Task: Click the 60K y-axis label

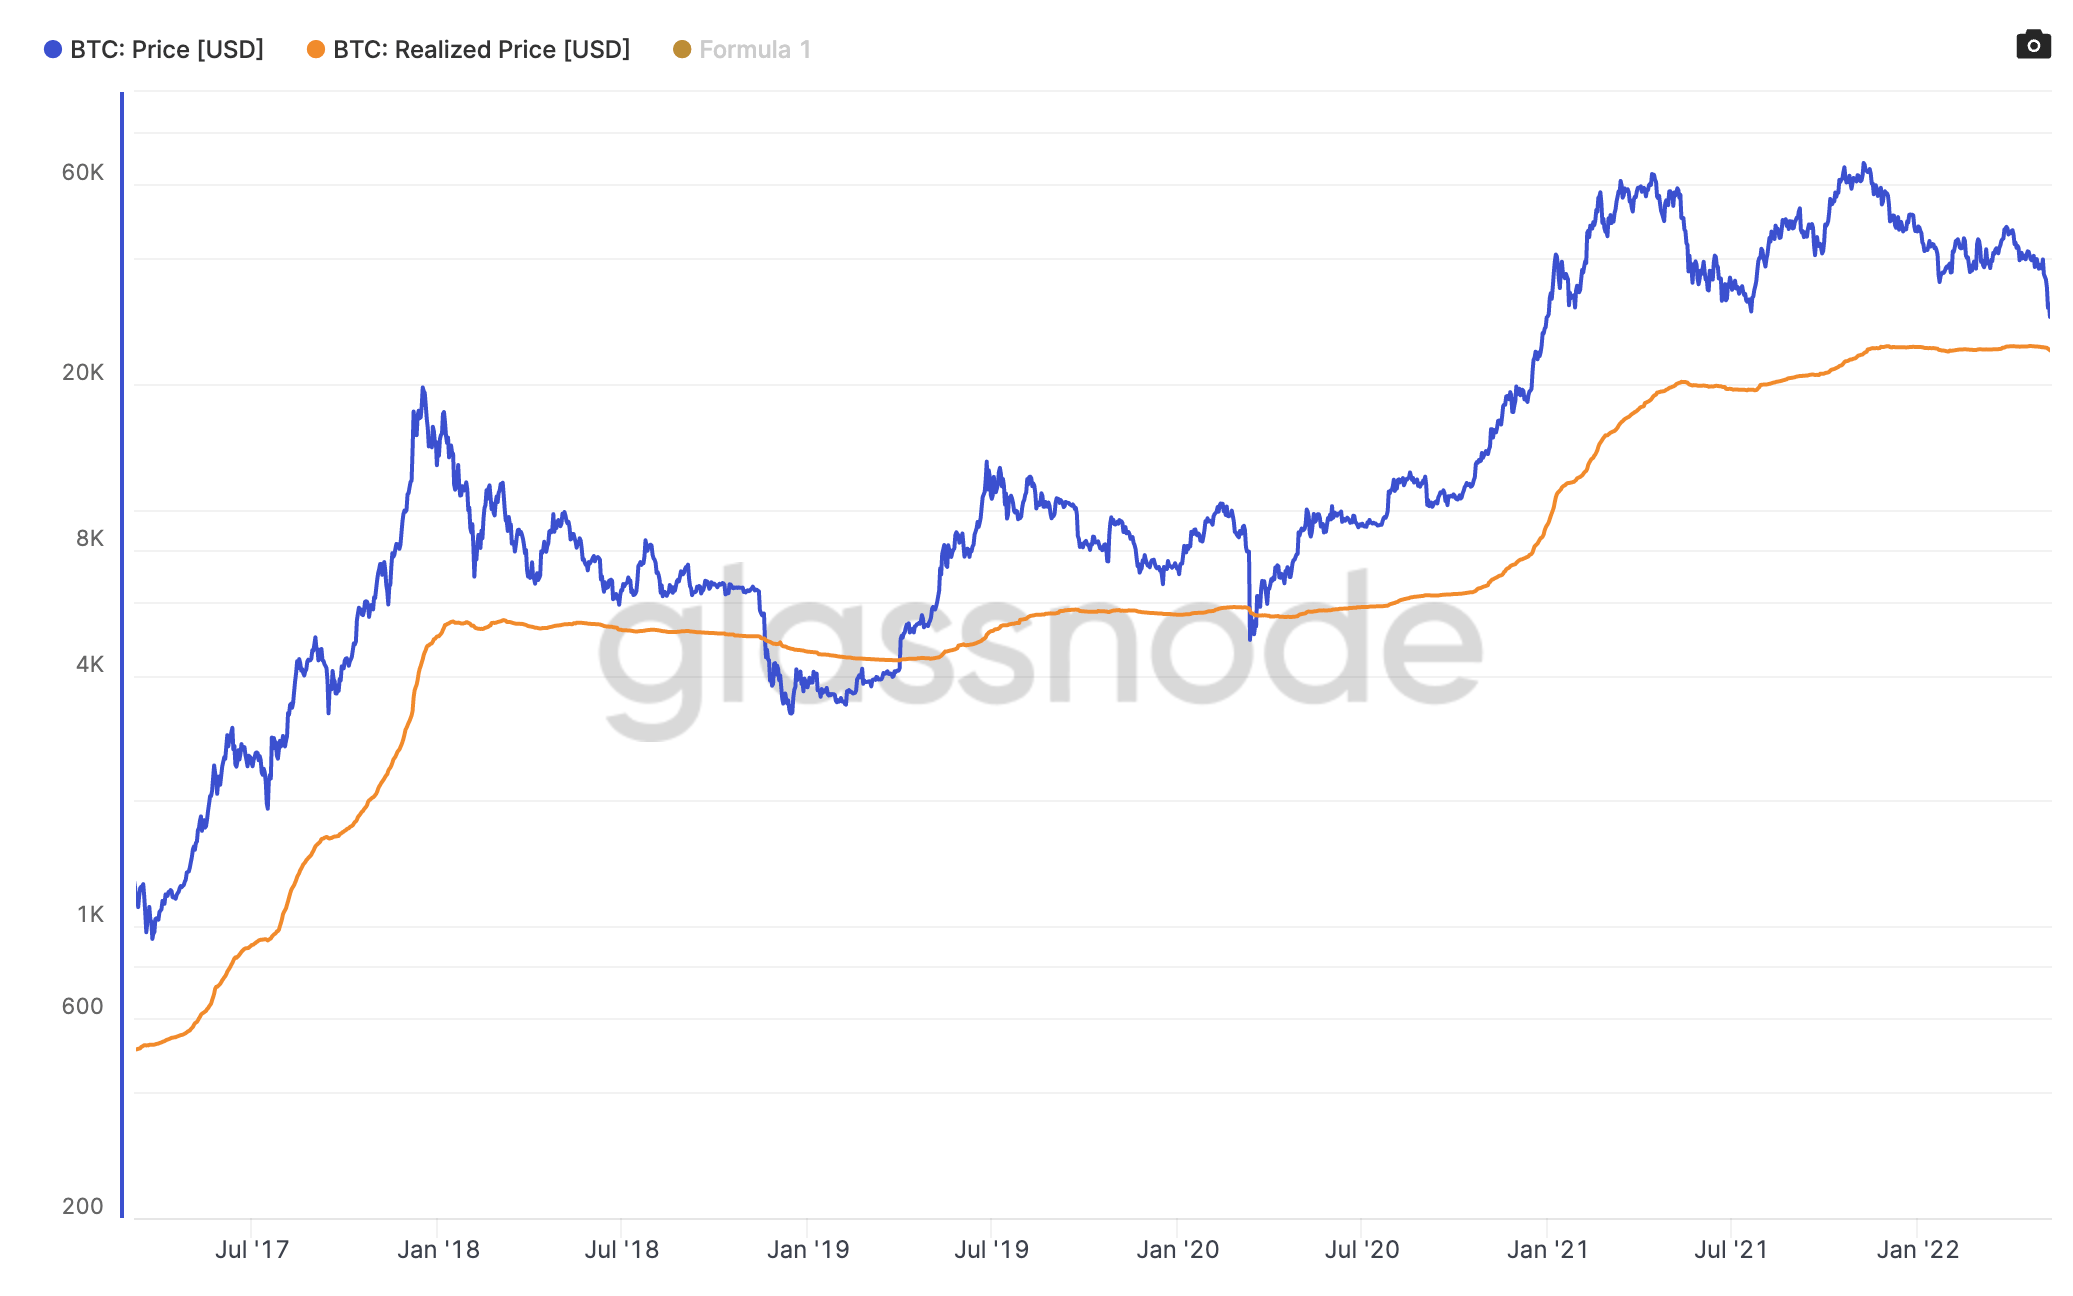Action: click(82, 172)
